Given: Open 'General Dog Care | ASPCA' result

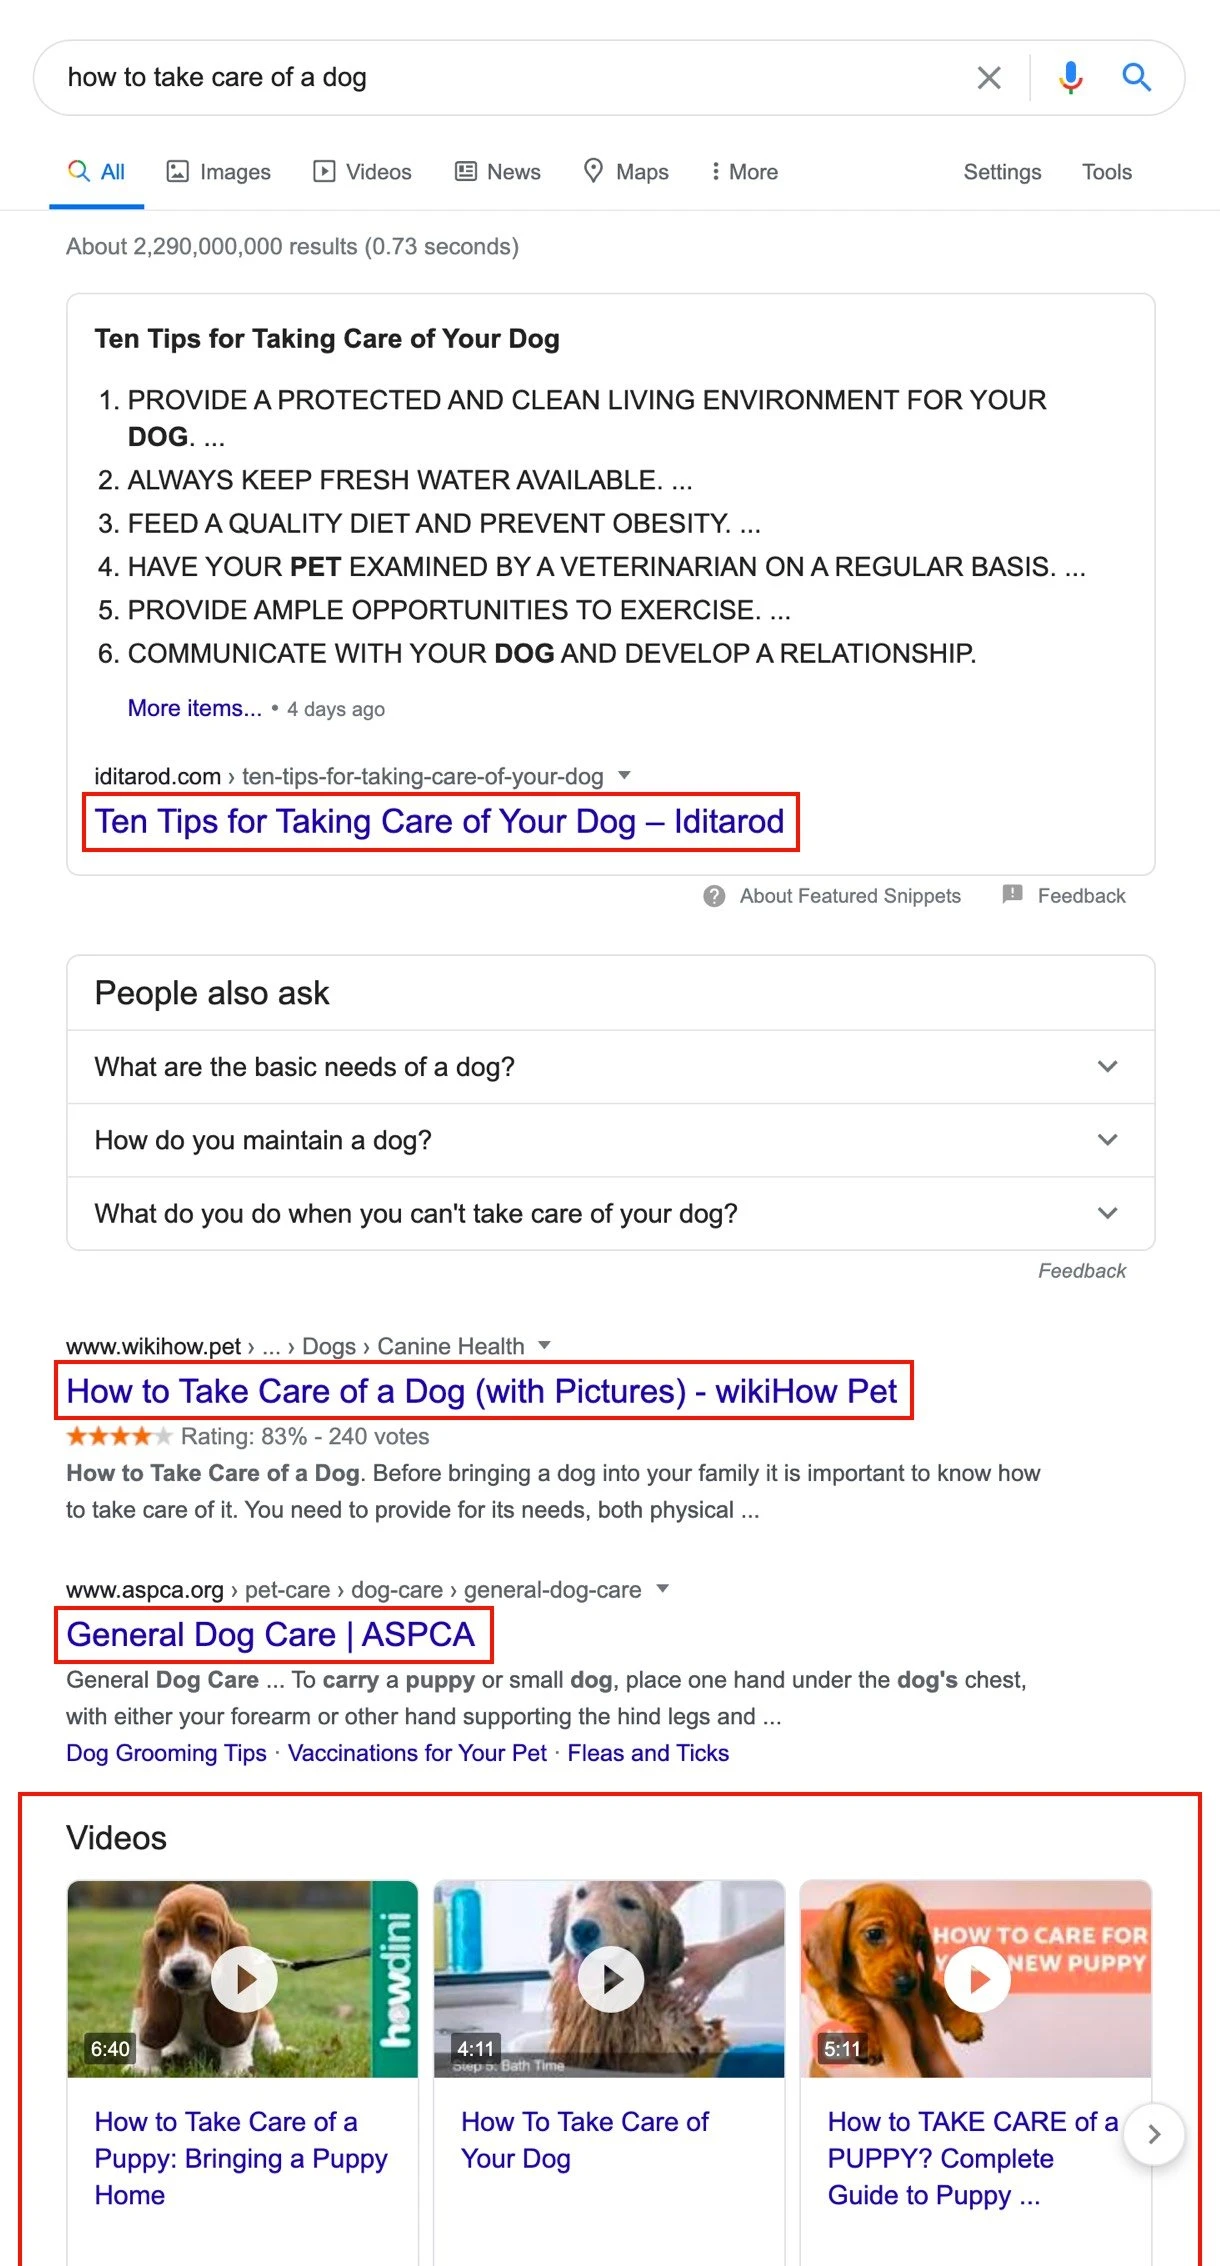Looking at the screenshot, I should [x=271, y=1635].
